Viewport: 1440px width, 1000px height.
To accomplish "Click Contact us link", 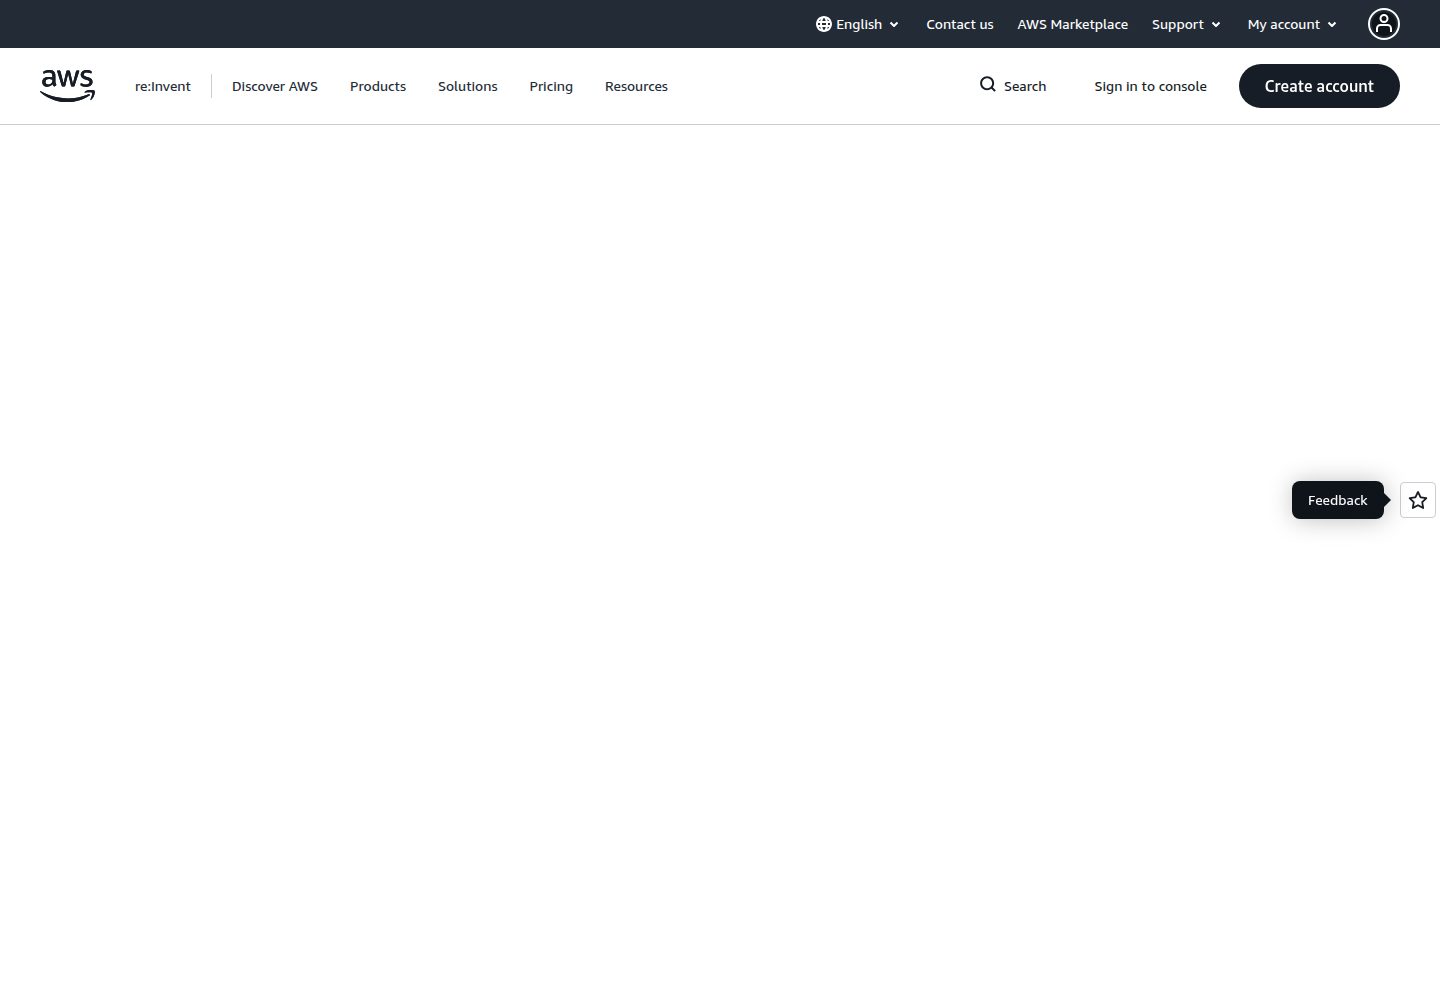I will tap(960, 24).
